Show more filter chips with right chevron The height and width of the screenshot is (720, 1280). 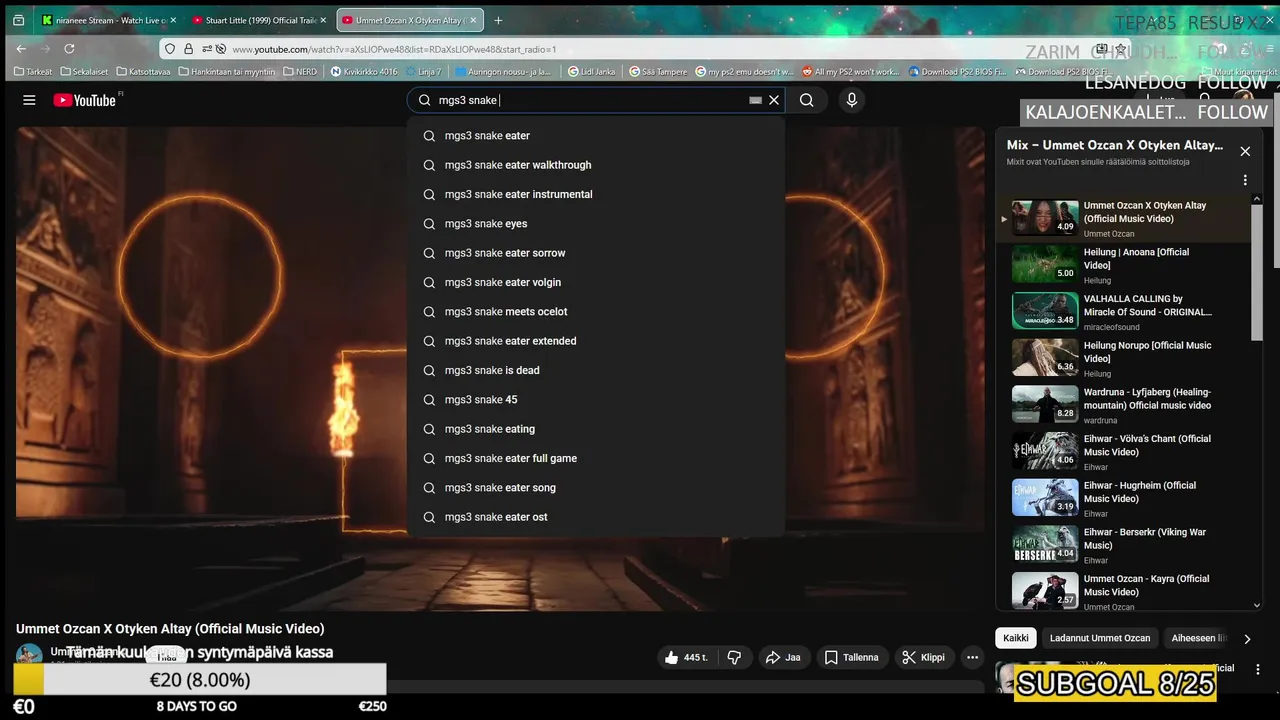(x=1247, y=638)
